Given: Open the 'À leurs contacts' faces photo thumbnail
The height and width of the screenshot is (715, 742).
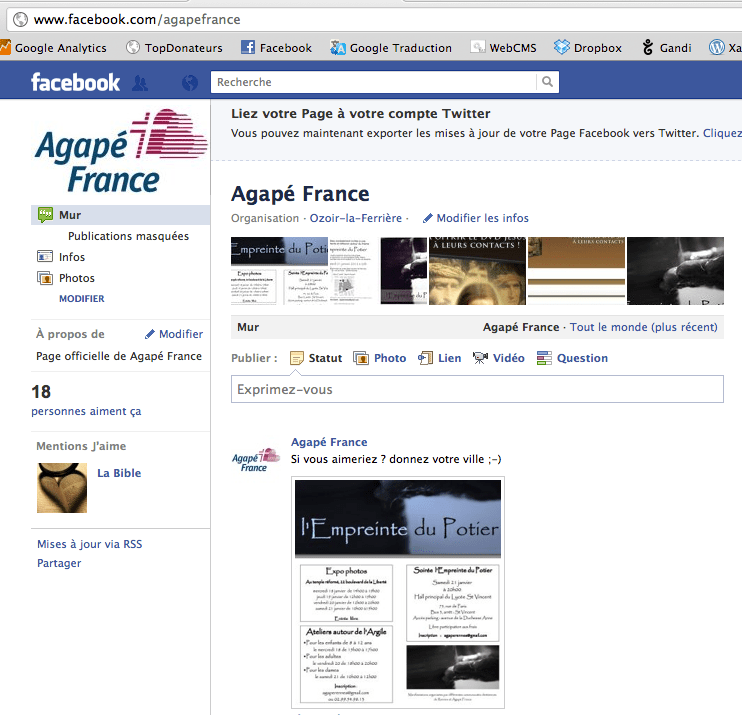Looking at the screenshot, I should coord(477,271).
